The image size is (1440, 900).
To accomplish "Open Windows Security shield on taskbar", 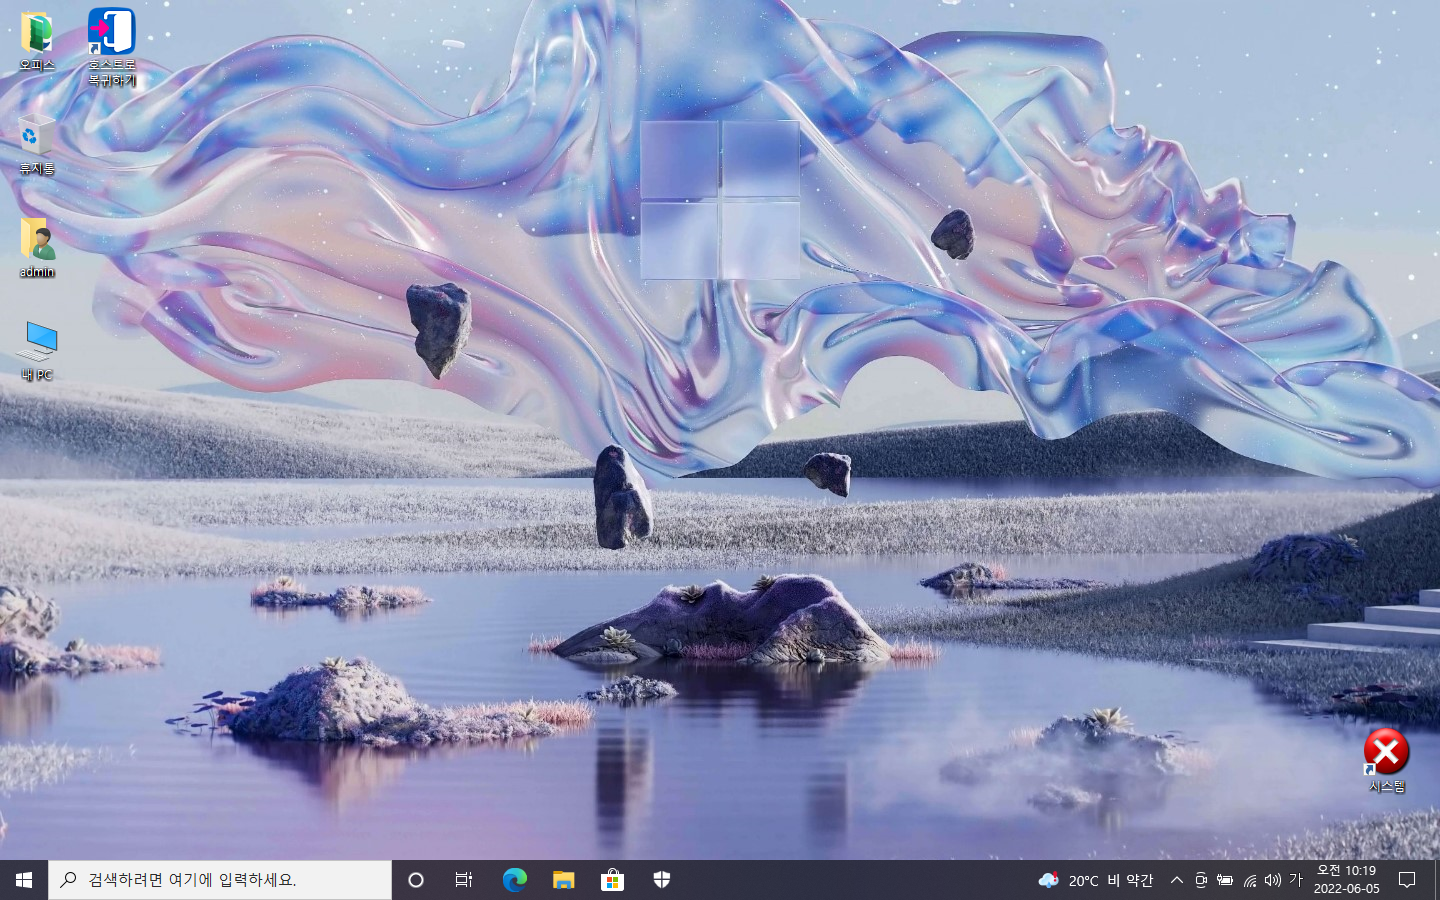I will pyautogui.click(x=661, y=880).
